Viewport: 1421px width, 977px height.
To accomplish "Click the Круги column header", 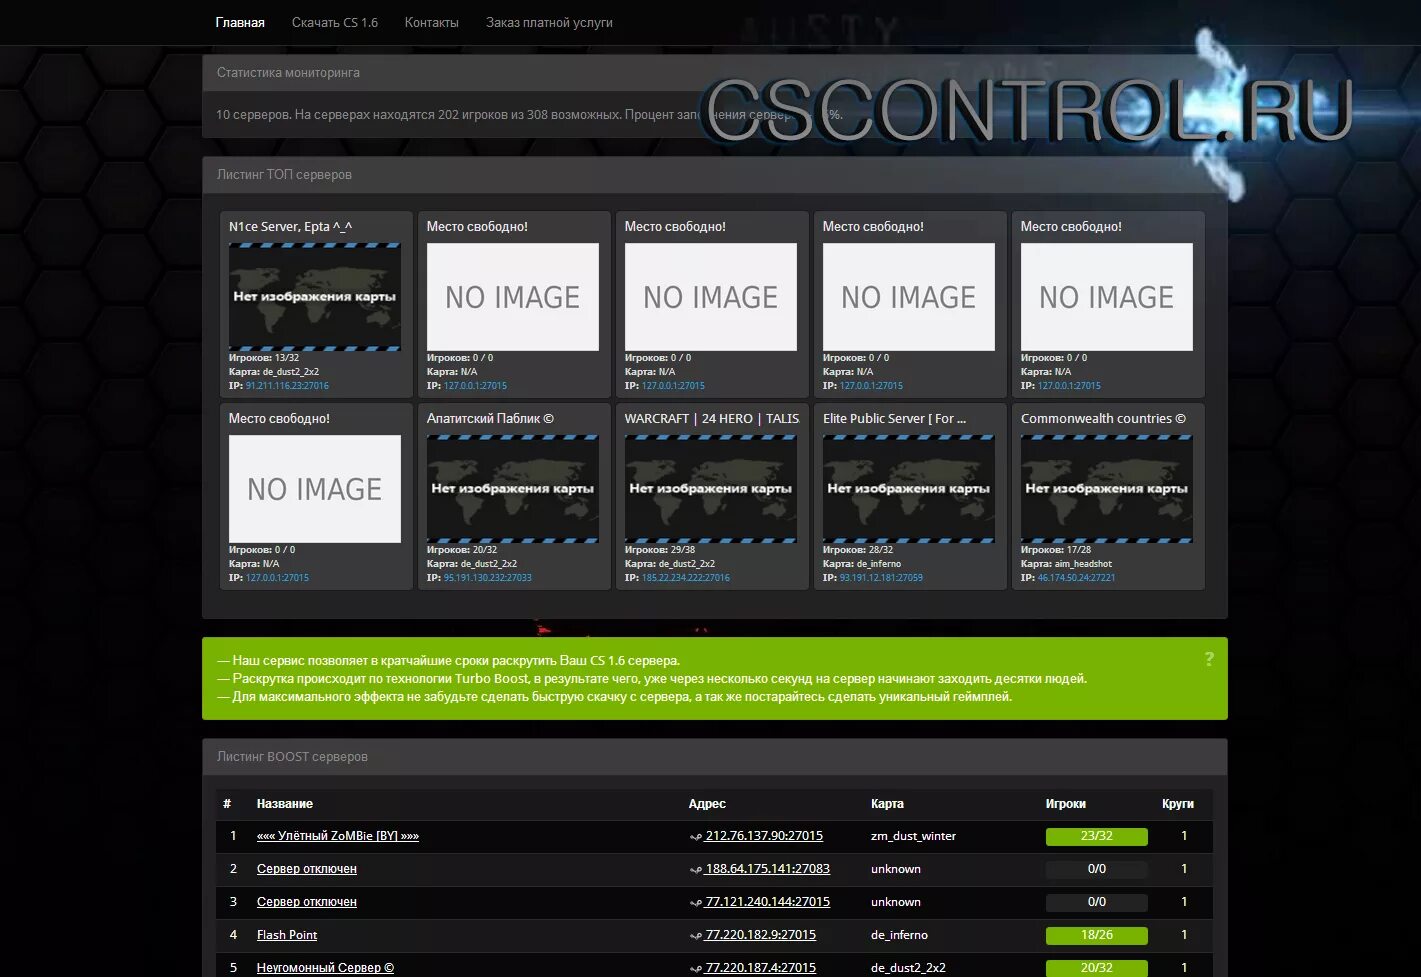I will (x=1178, y=804).
